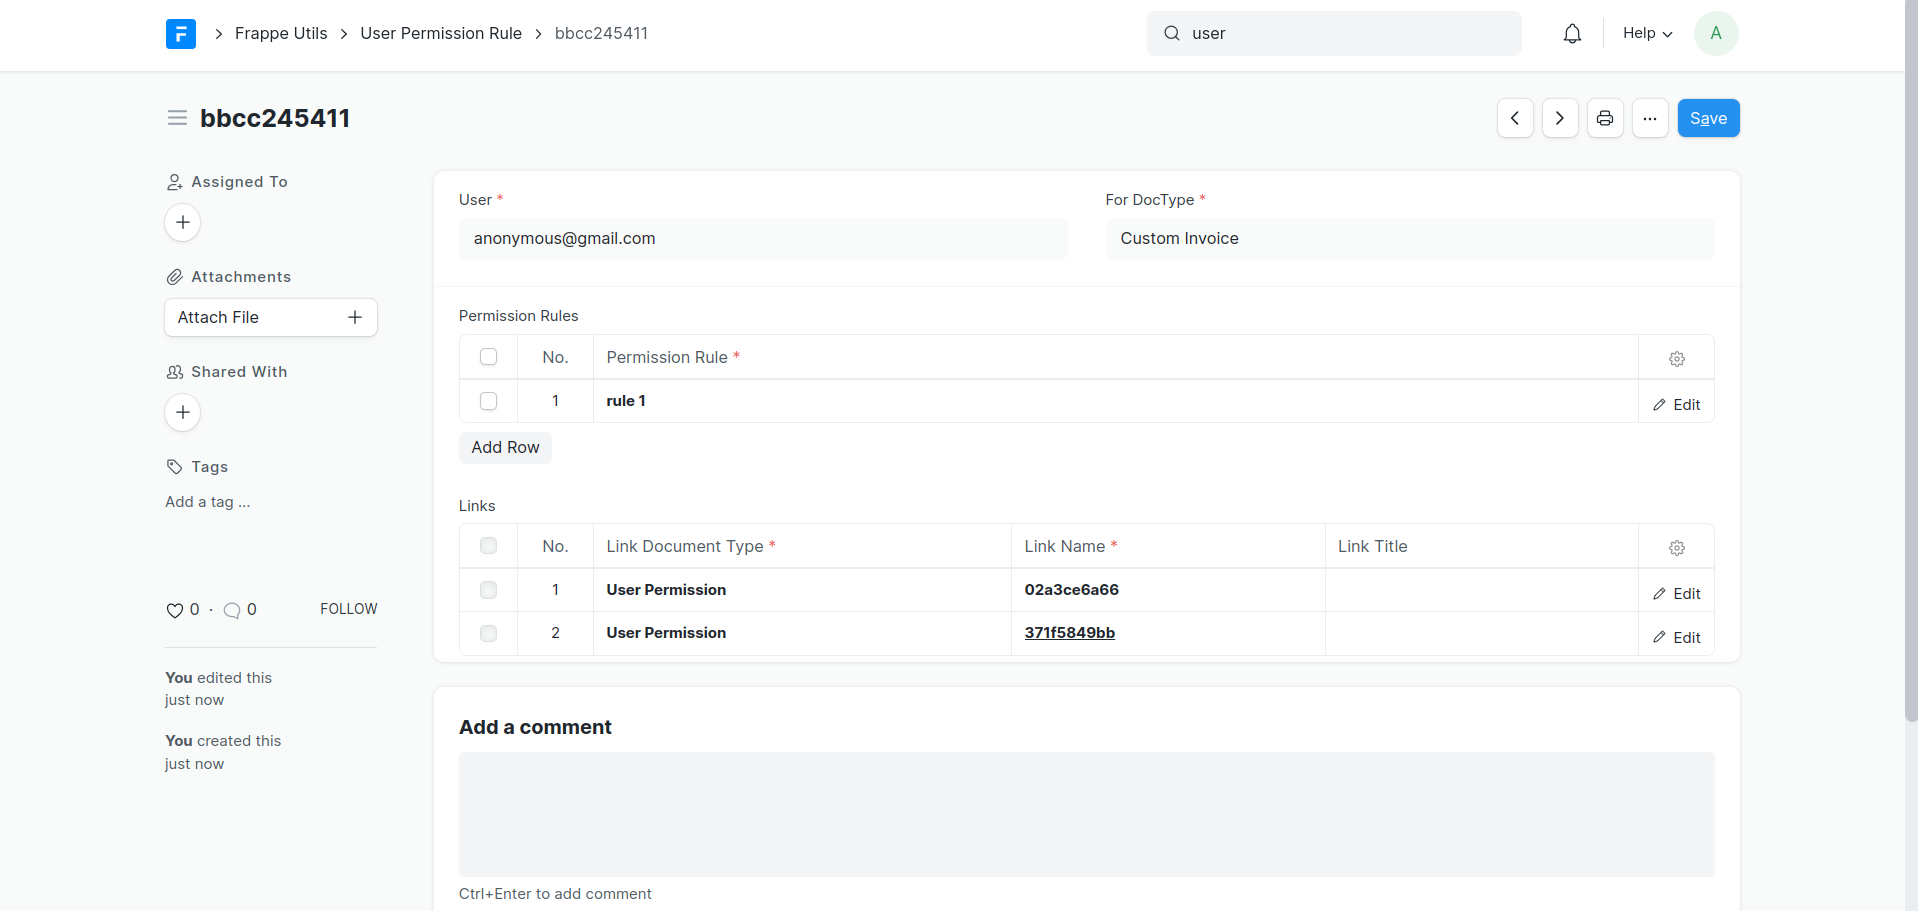Check the rule 1 row checkbox
Screen dimensions: 1918x911
pos(488,401)
